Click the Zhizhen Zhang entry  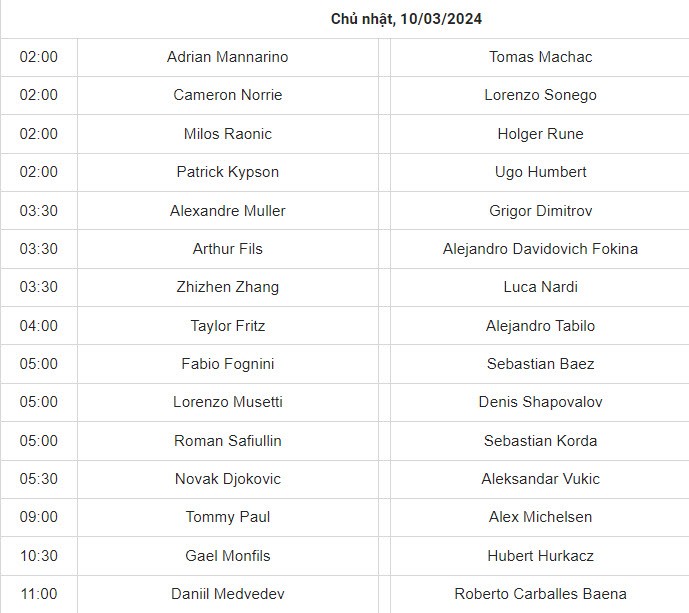227,287
